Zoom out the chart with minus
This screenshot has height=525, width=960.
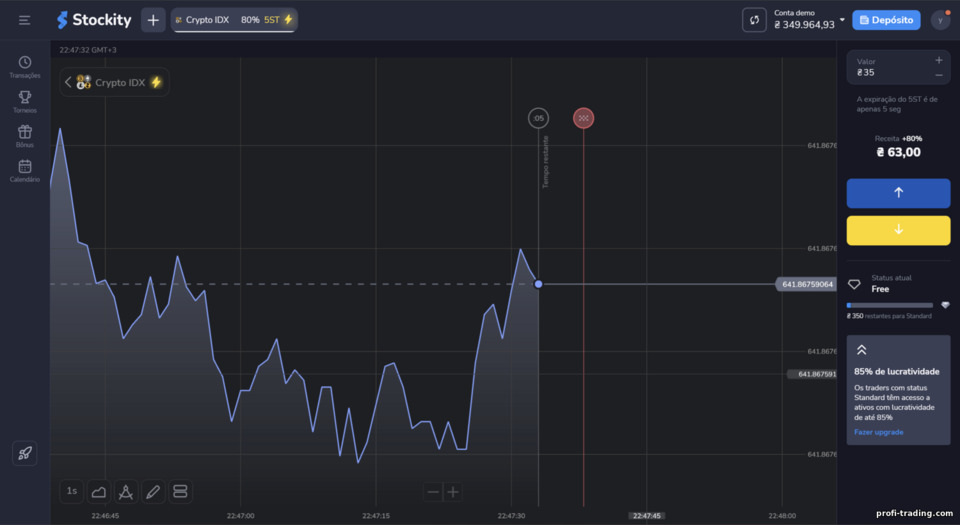point(433,492)
